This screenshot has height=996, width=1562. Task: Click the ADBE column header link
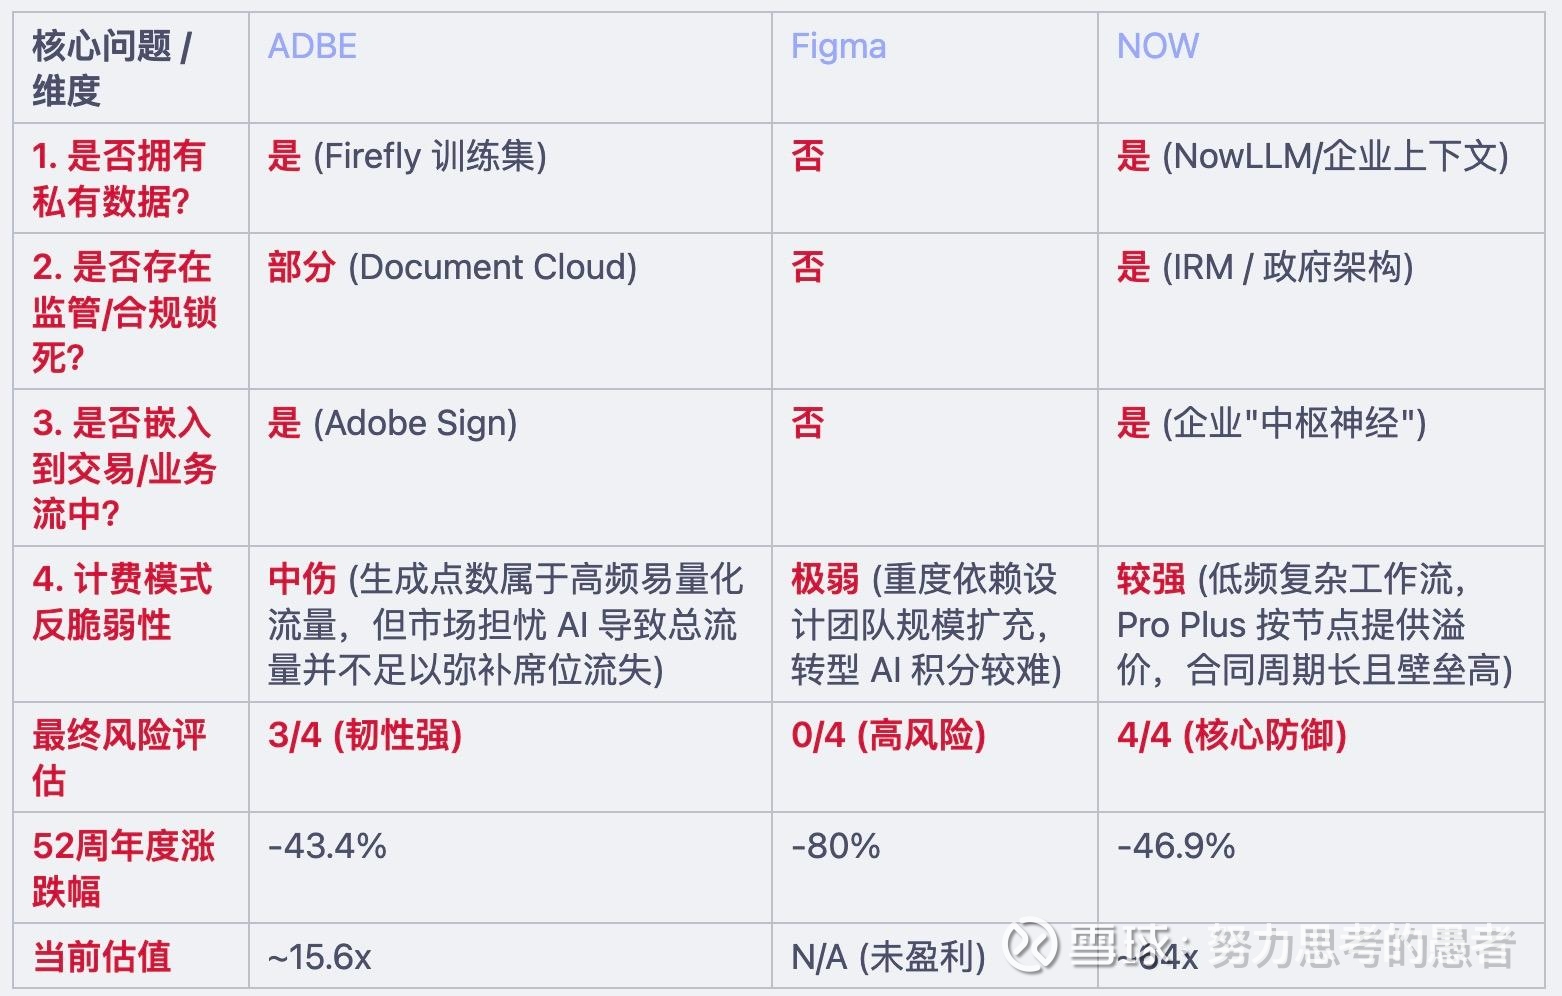pos(312,46)
